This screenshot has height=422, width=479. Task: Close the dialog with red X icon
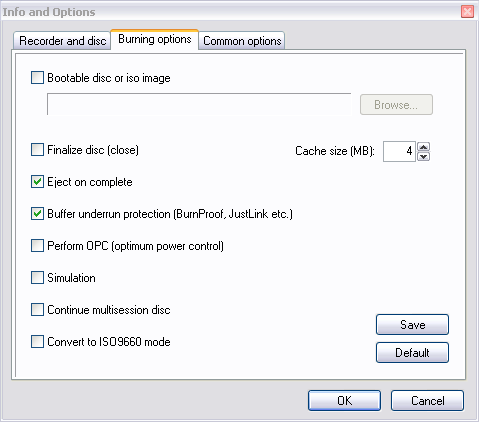(x=467, y=12)
